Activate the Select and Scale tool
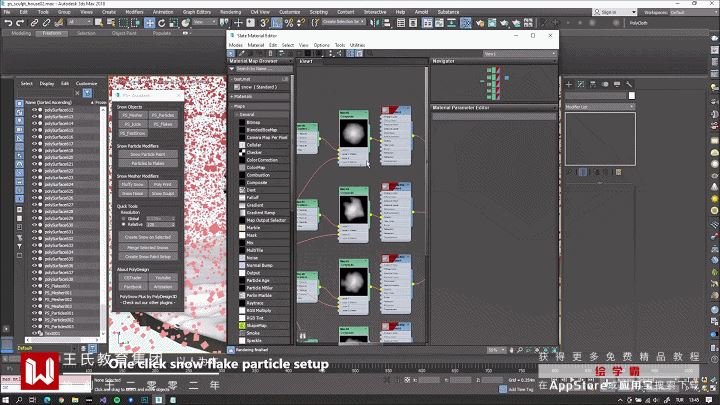The width and height of the screenshot is (720, 405). pyautogui.click(x=174, y=22)
